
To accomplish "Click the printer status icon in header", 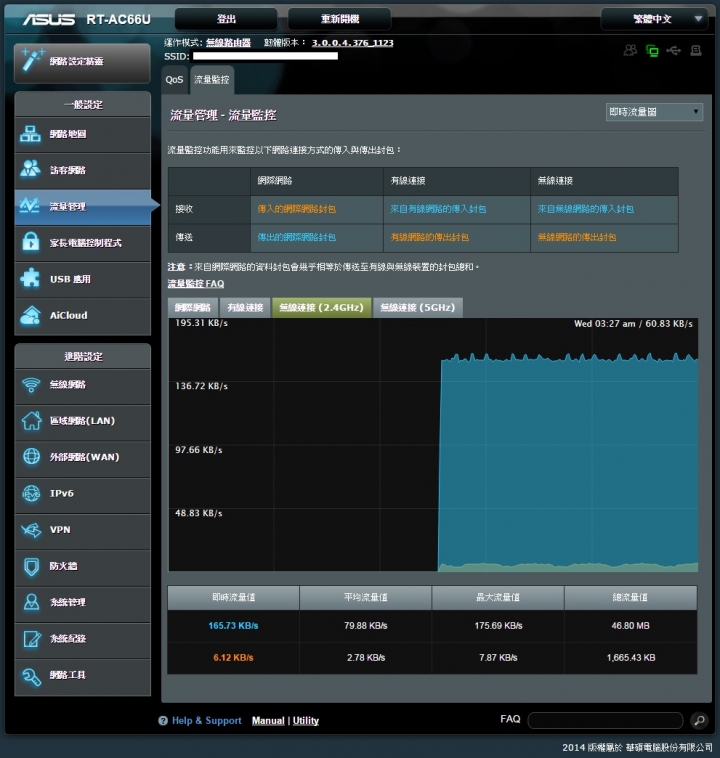I will point(696,50).
